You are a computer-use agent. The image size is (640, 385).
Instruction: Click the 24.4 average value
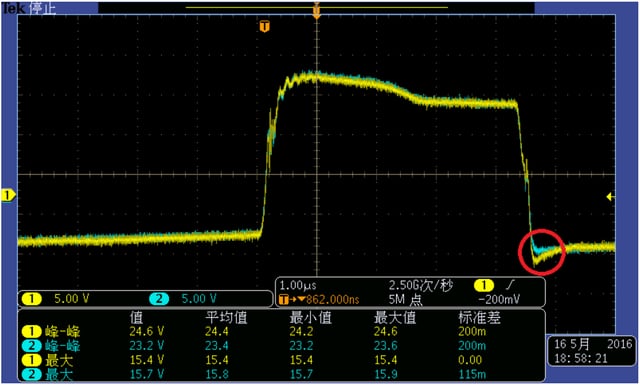(217, 331)
